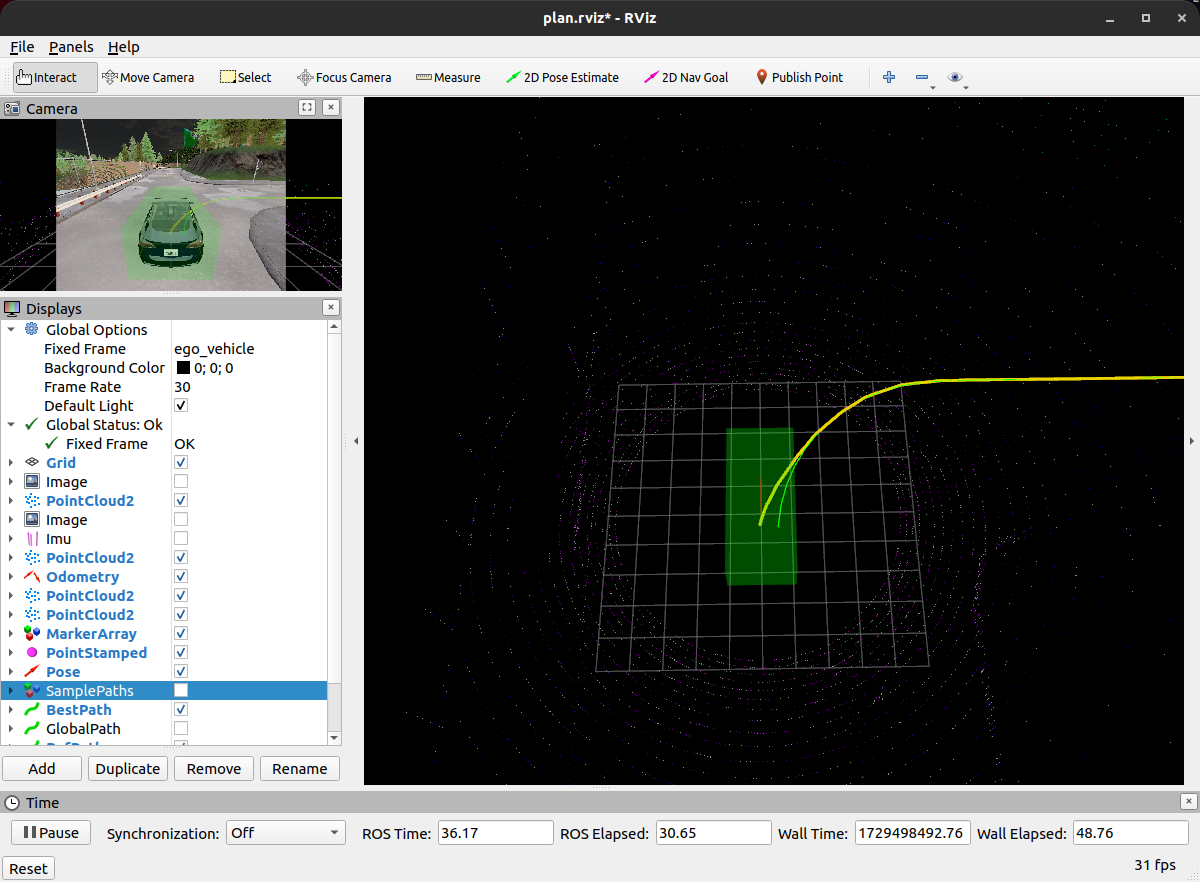This screenshot has height=882, width=1200.
Task: Expand the Imu display node
Action: (11, 538)
